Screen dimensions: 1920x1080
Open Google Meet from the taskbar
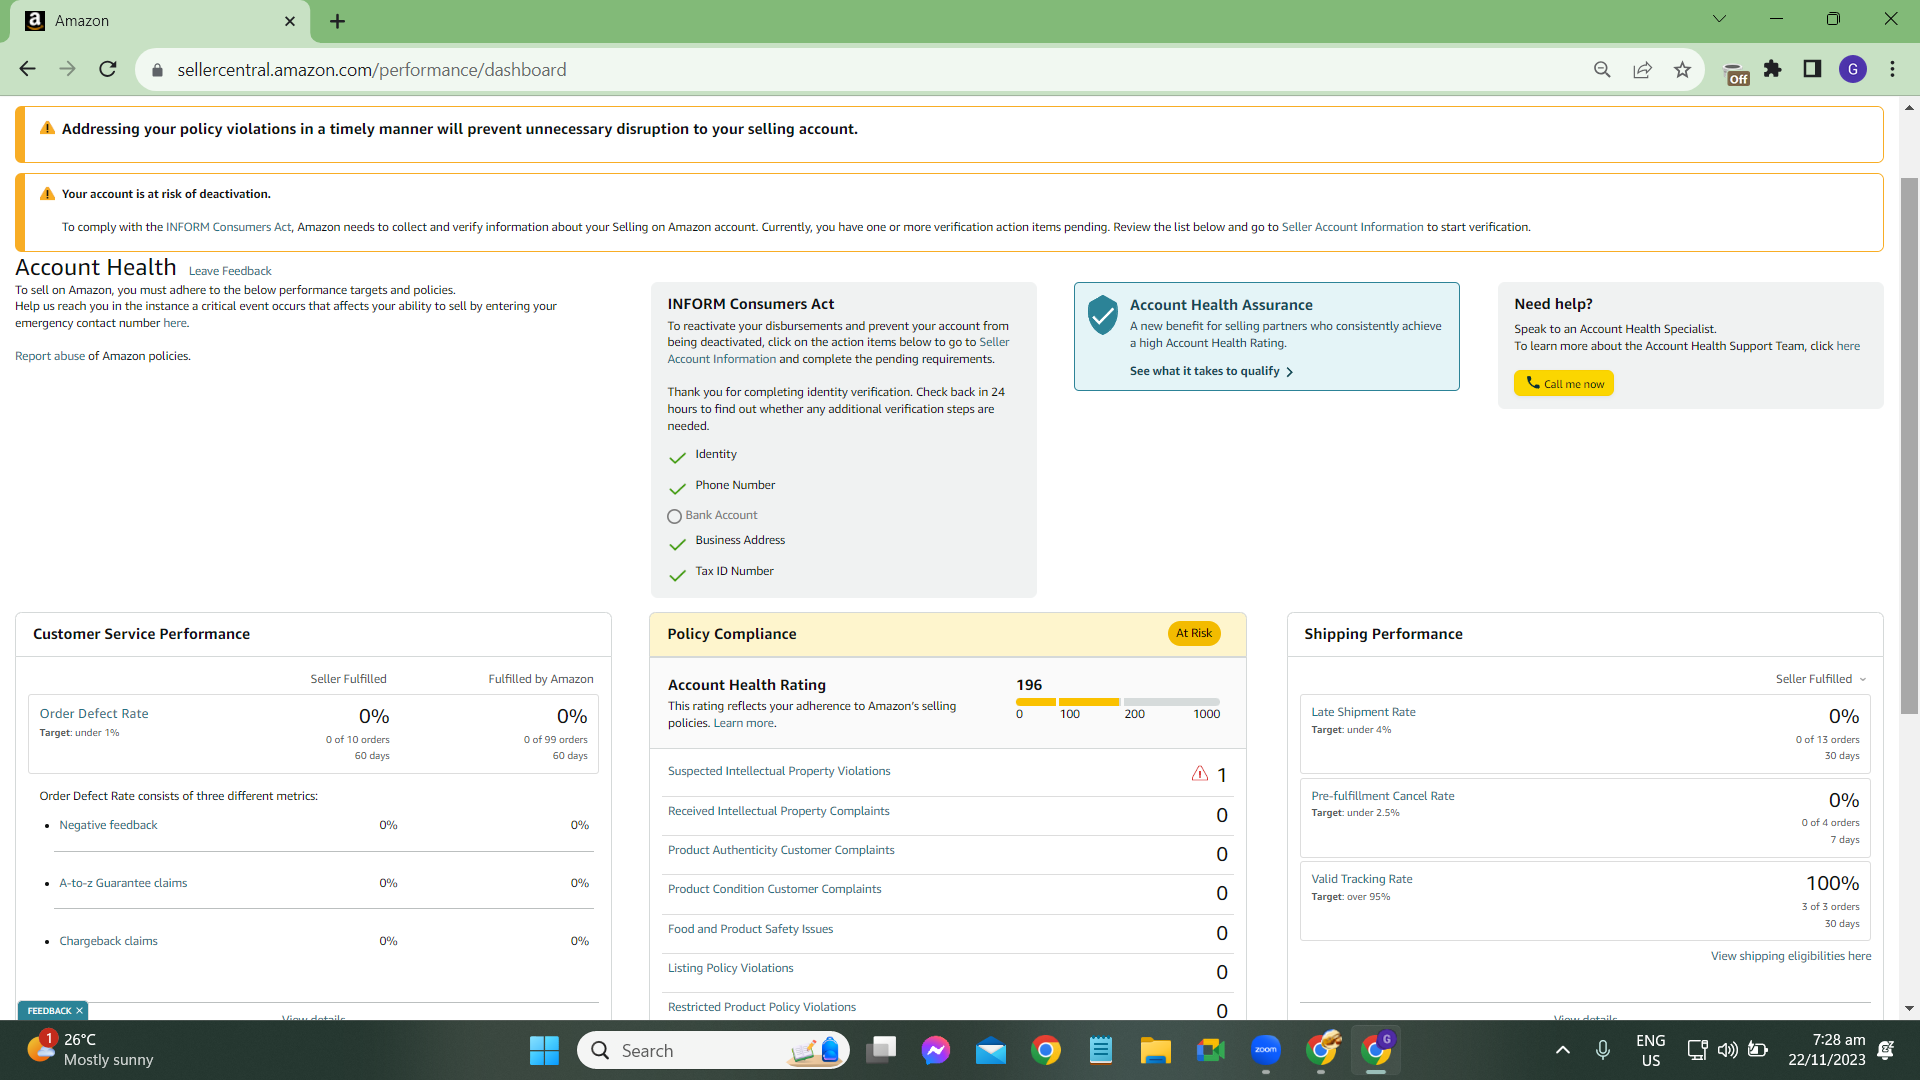click(x=1210, y=1050)
